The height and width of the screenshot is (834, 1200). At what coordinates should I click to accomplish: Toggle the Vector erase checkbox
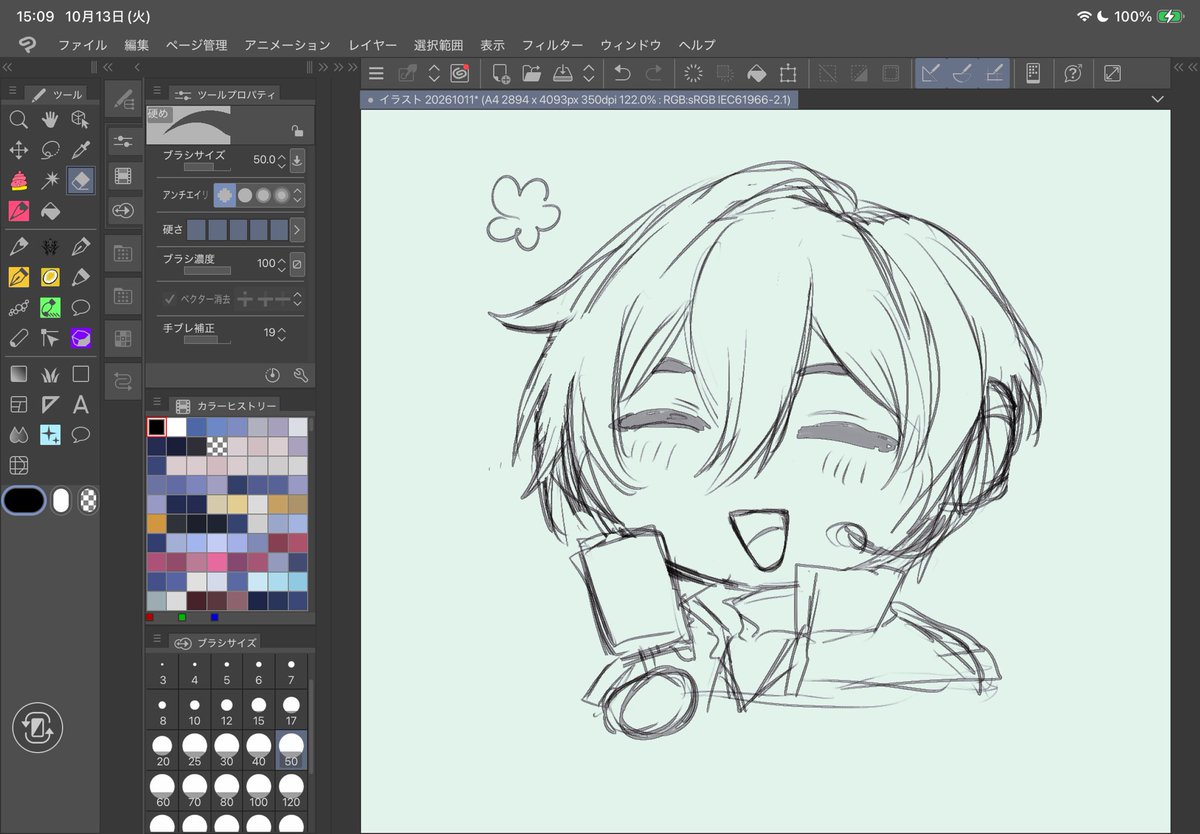click(x=170, y=299)
